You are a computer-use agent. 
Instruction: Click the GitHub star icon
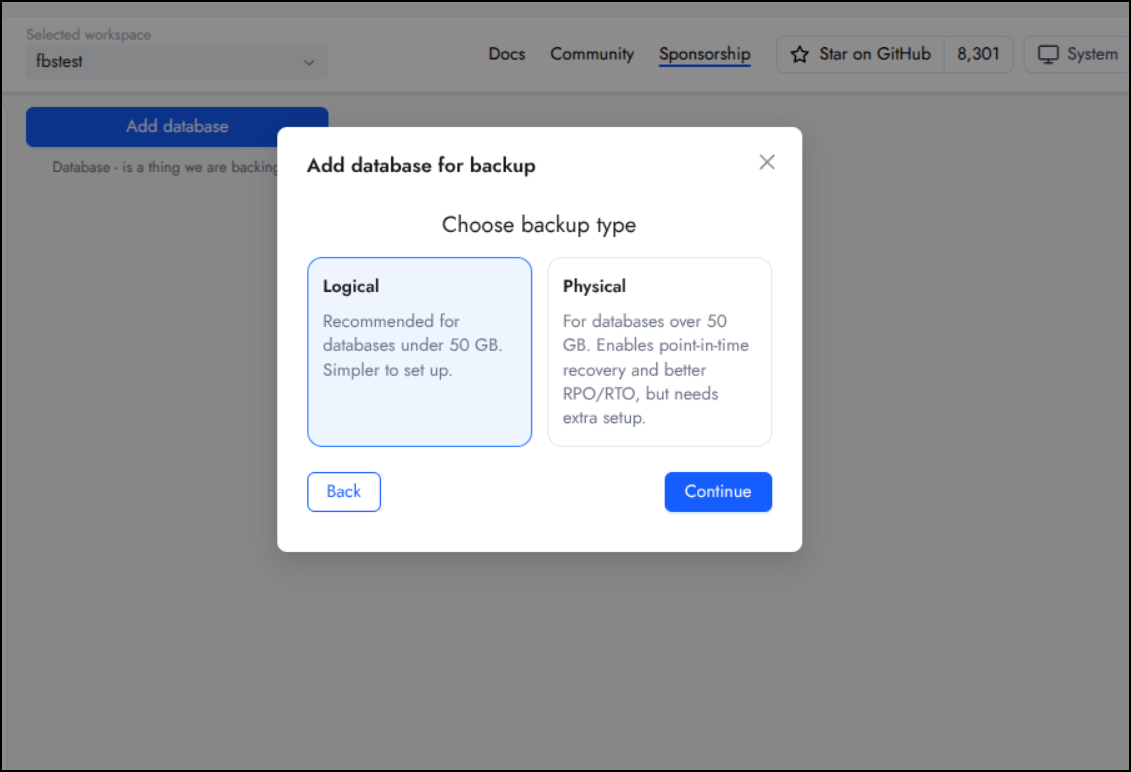[x=799, y=55]
